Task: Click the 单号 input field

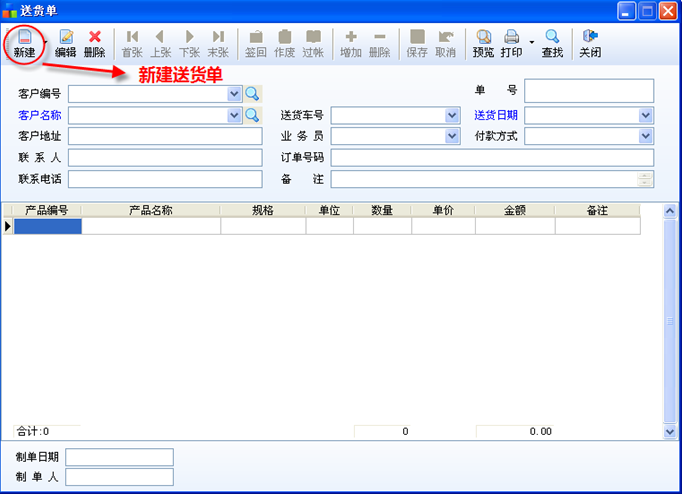Action: point(589,91)
